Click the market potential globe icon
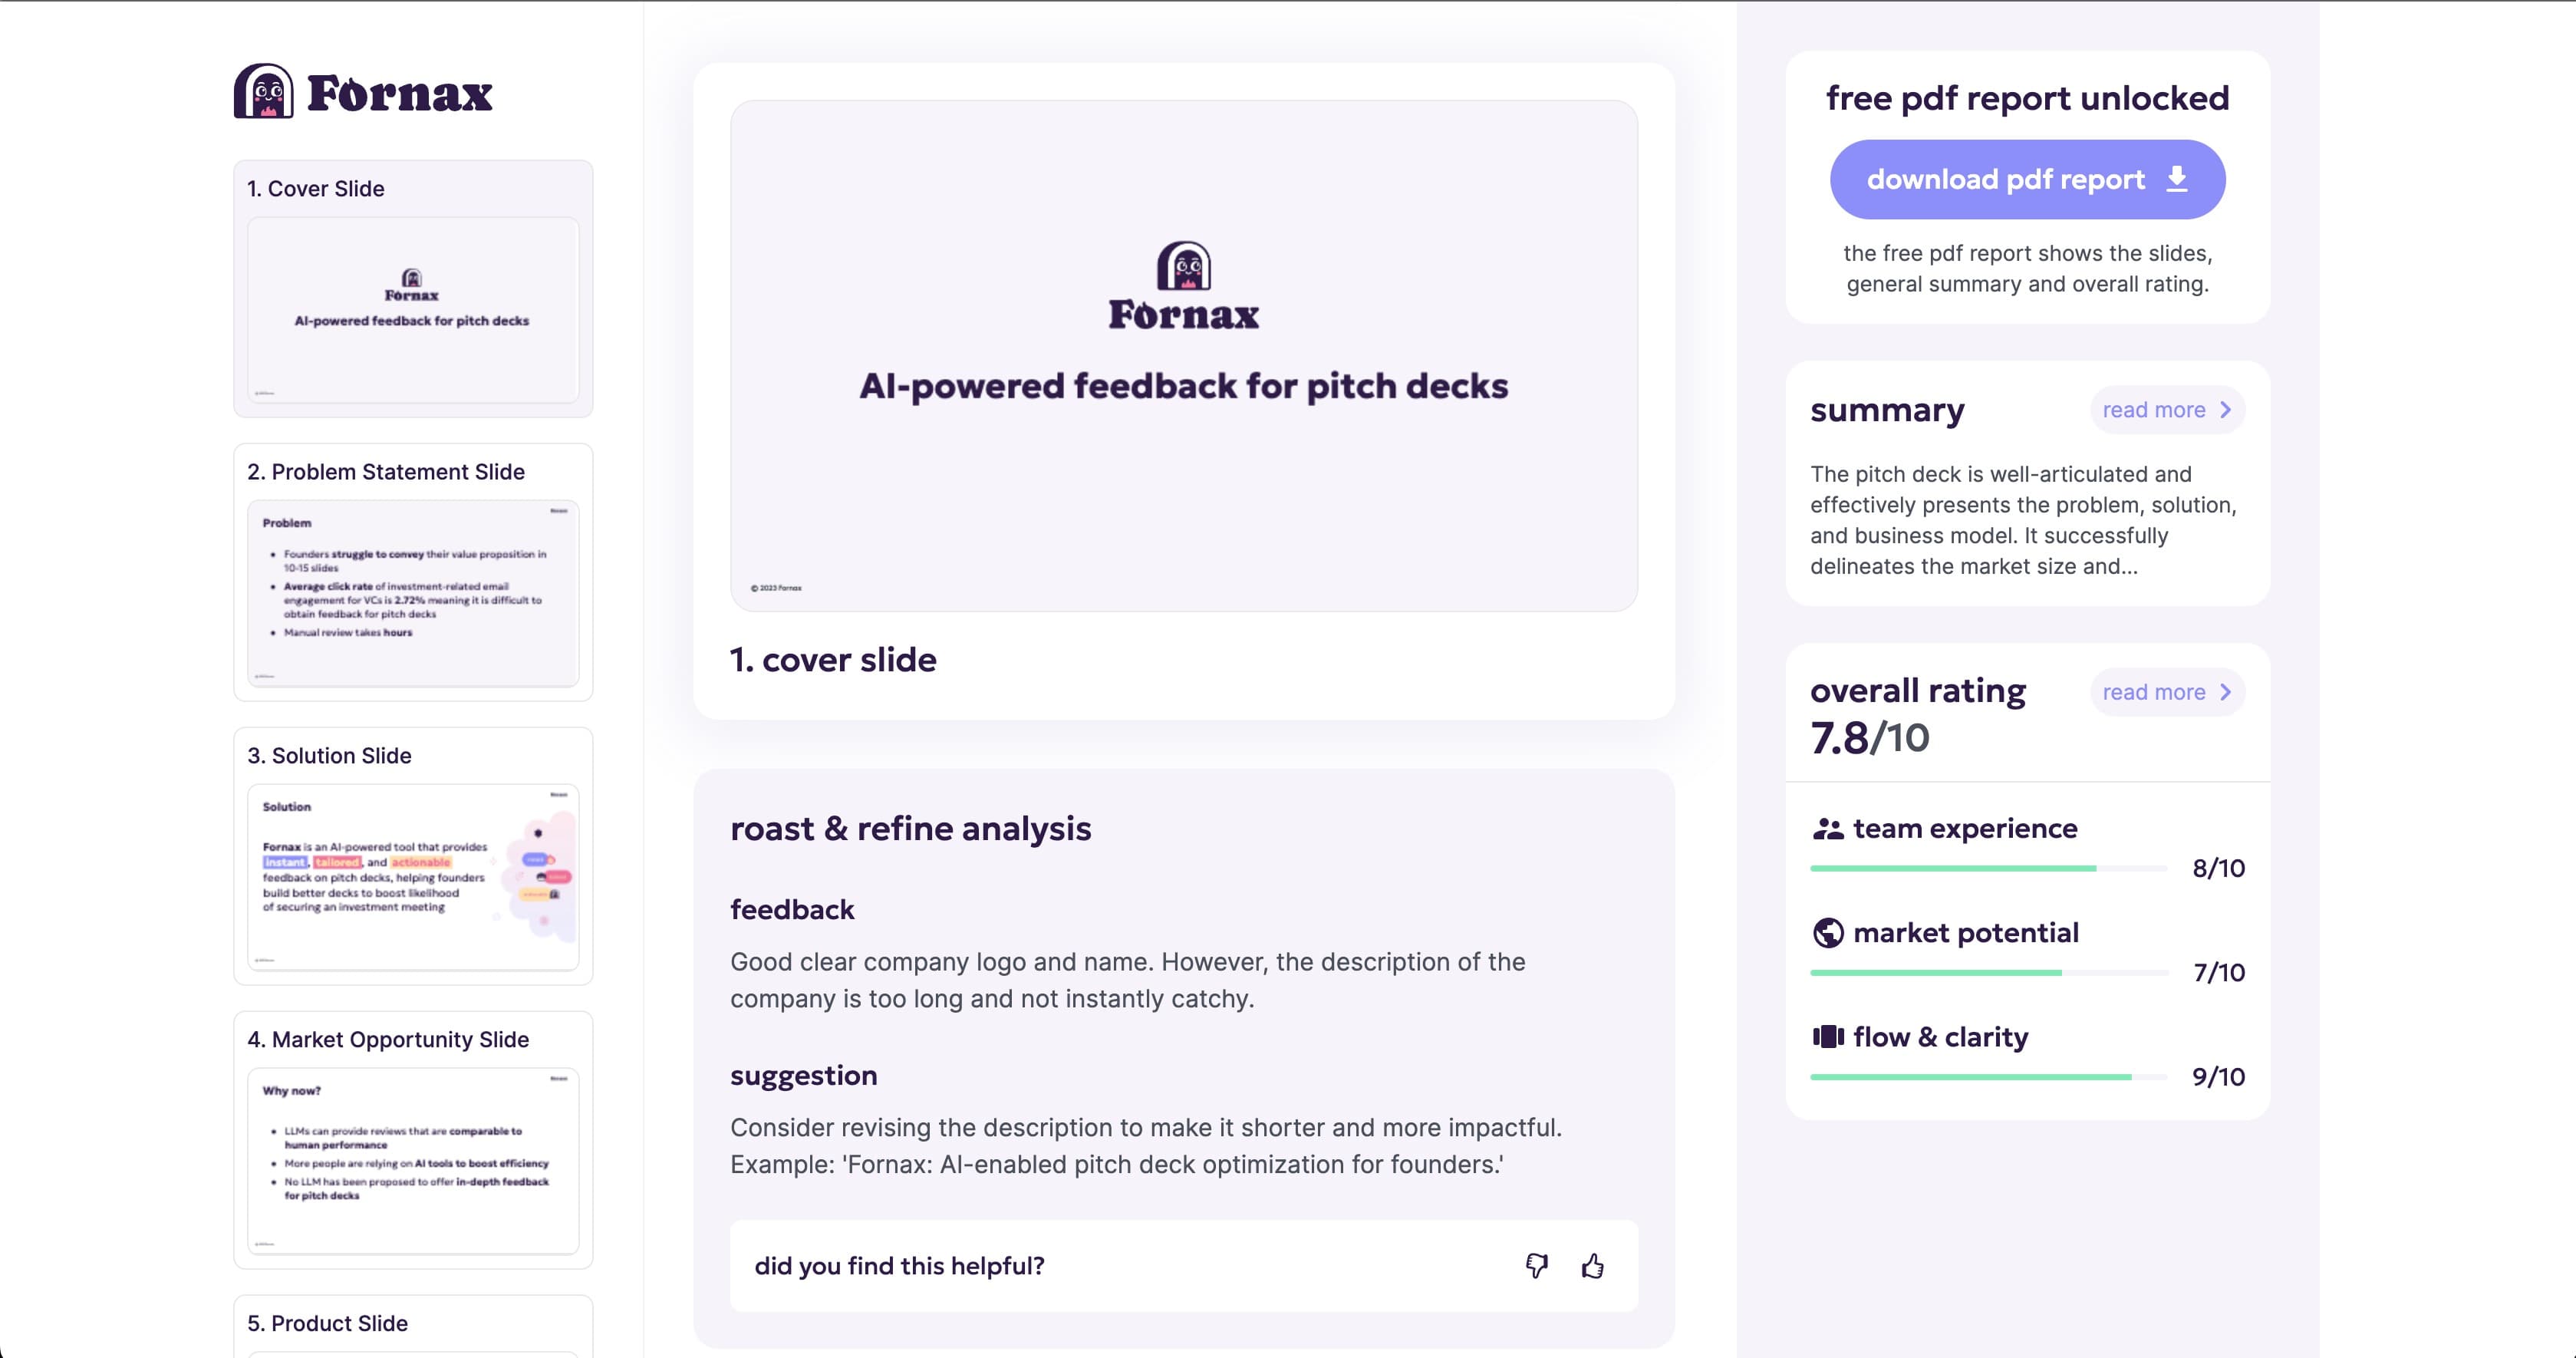 coord(1828,933)
